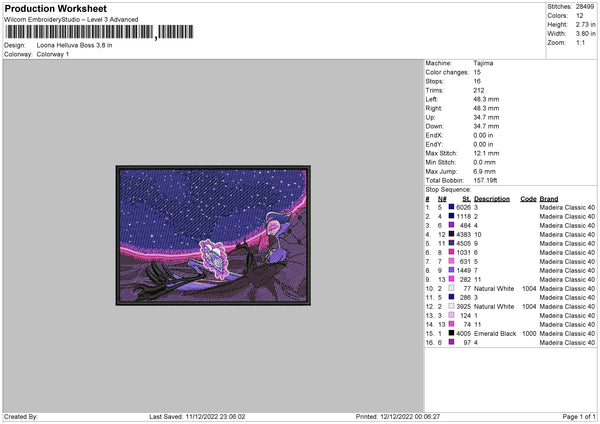Click the violet swatch beside stitch count 1449
The width and height of the screenshot is (600, 424).
451,270
